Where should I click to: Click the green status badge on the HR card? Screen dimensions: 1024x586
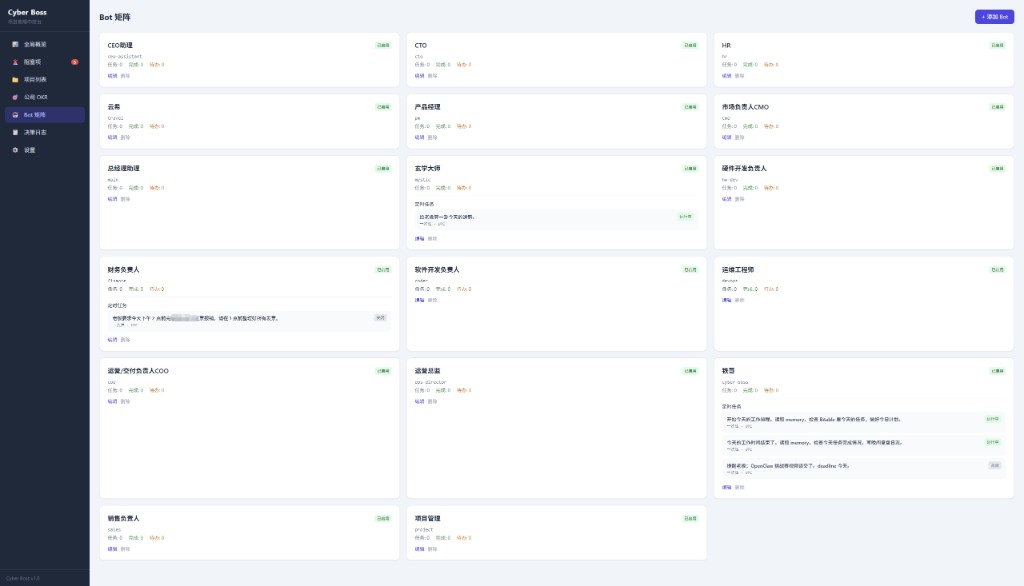pyautogui.click(x=997, y=45)
